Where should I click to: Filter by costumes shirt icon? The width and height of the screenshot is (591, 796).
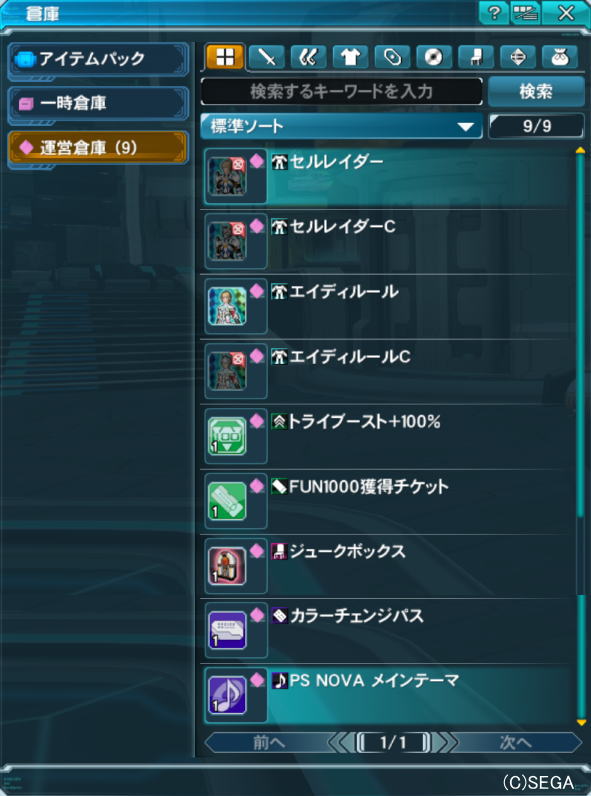[x=350, y=57]
